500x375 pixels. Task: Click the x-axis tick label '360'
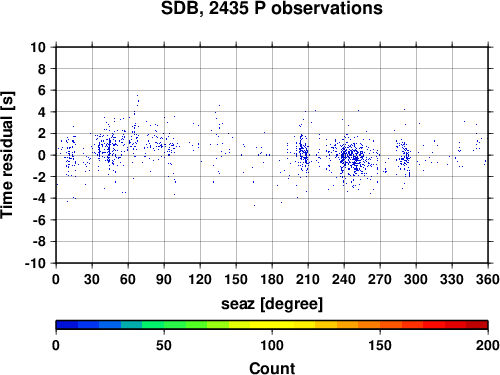[x=488, y=279]
